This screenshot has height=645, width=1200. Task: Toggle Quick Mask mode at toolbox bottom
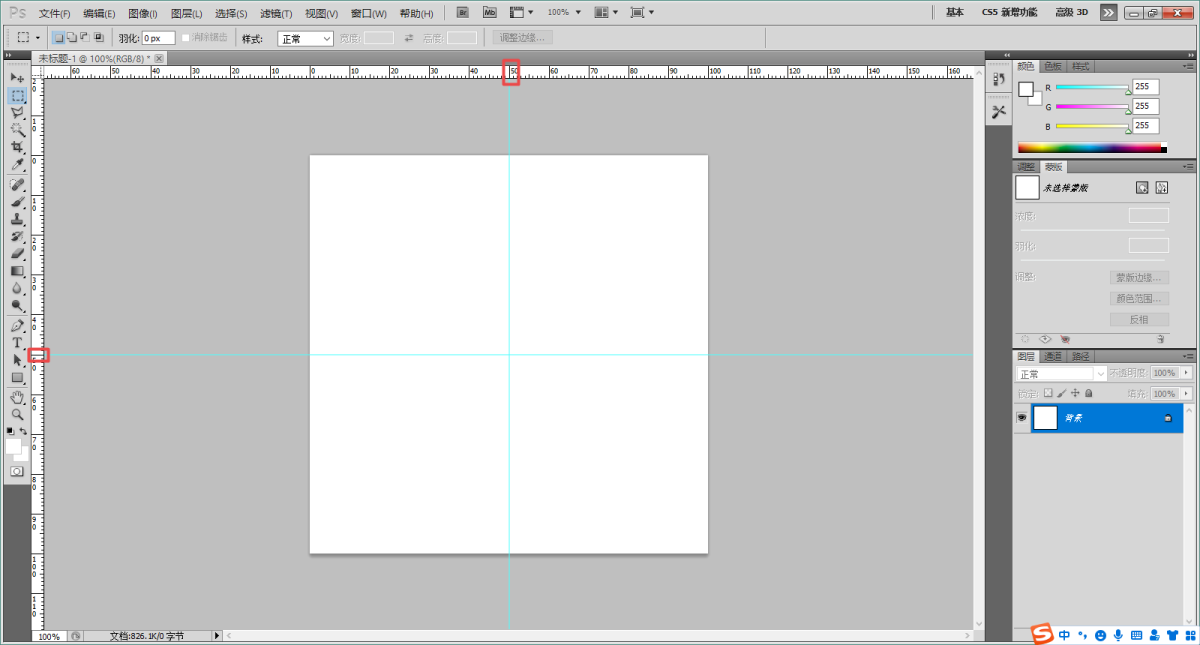17,470
